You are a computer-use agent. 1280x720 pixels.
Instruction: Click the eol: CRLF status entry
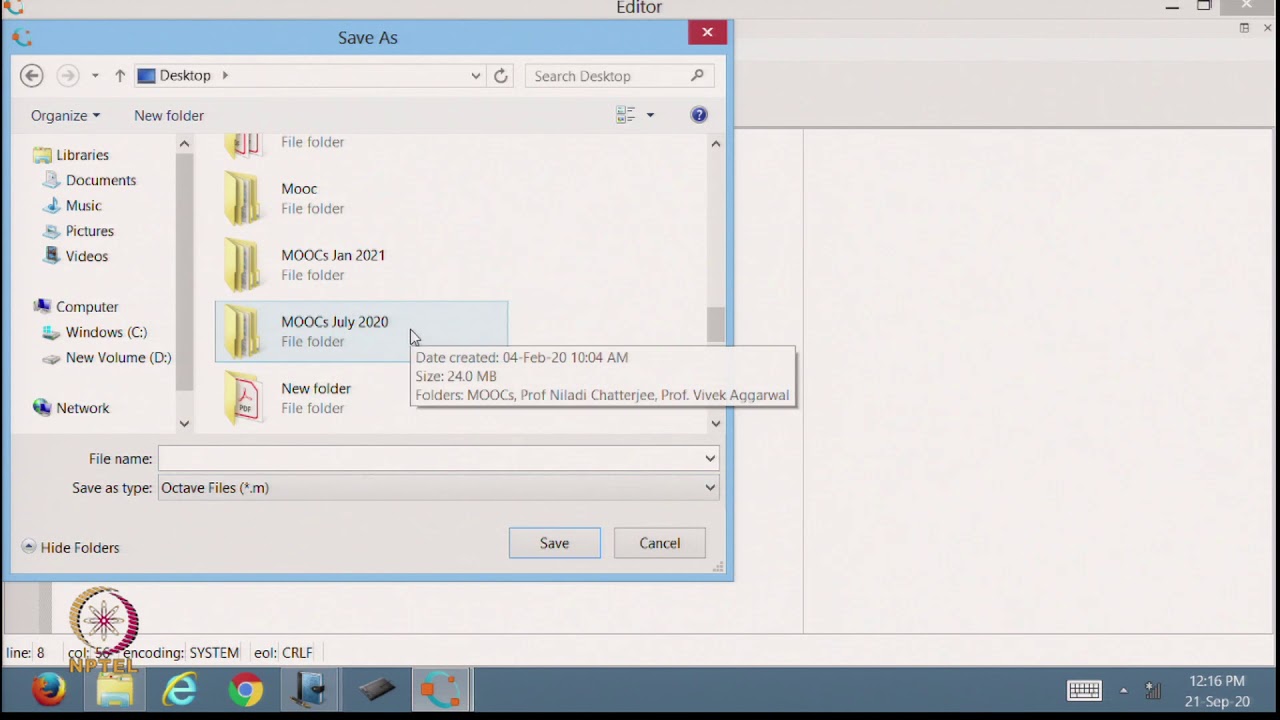pyautogui.click(x=283, y=652)
